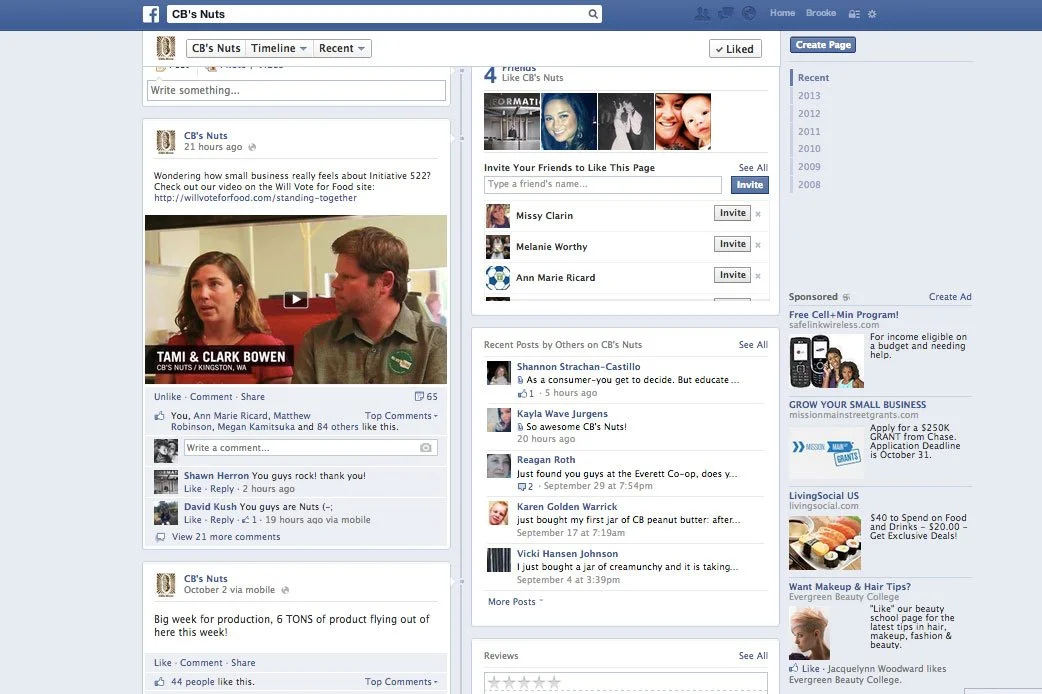Click Like under David Kush's comment
The image size is (1042, 694).
(193, 520)
